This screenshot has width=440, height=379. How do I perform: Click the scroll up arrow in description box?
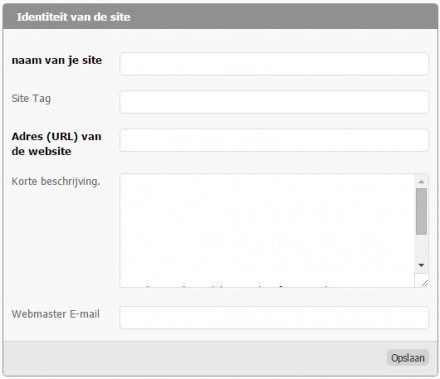tap(421, 182)
